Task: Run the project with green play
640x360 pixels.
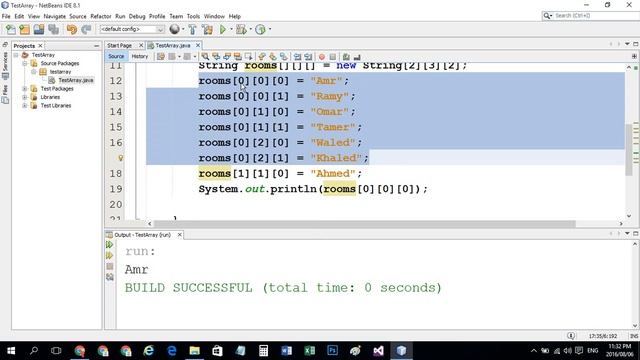Action: [223, 29]
